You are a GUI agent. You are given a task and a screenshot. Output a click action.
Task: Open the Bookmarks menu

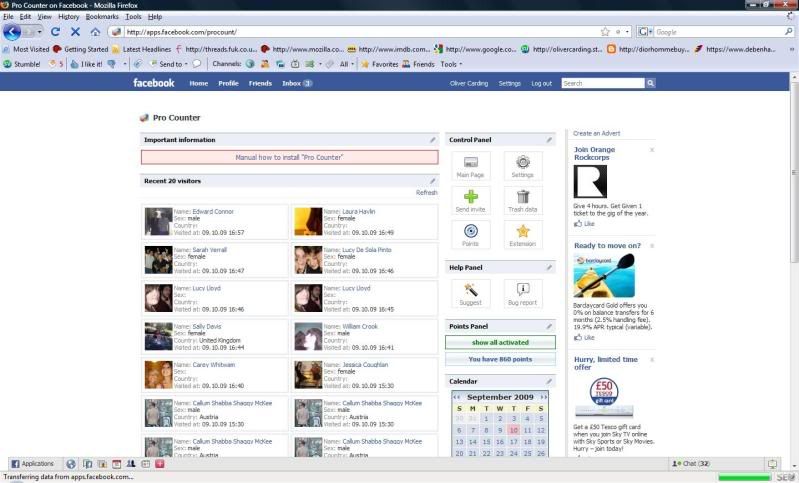coord(102,16)
